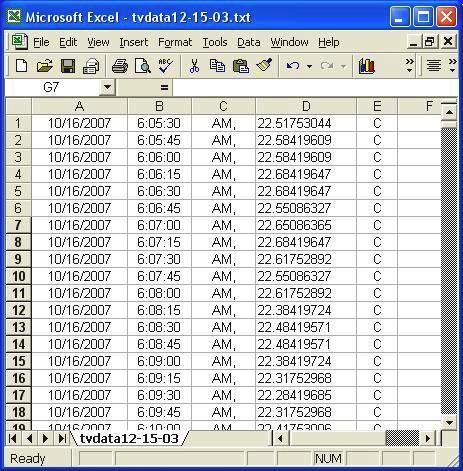
Task: Click the Excel icon in the title bar
Action: pos(14,16)
